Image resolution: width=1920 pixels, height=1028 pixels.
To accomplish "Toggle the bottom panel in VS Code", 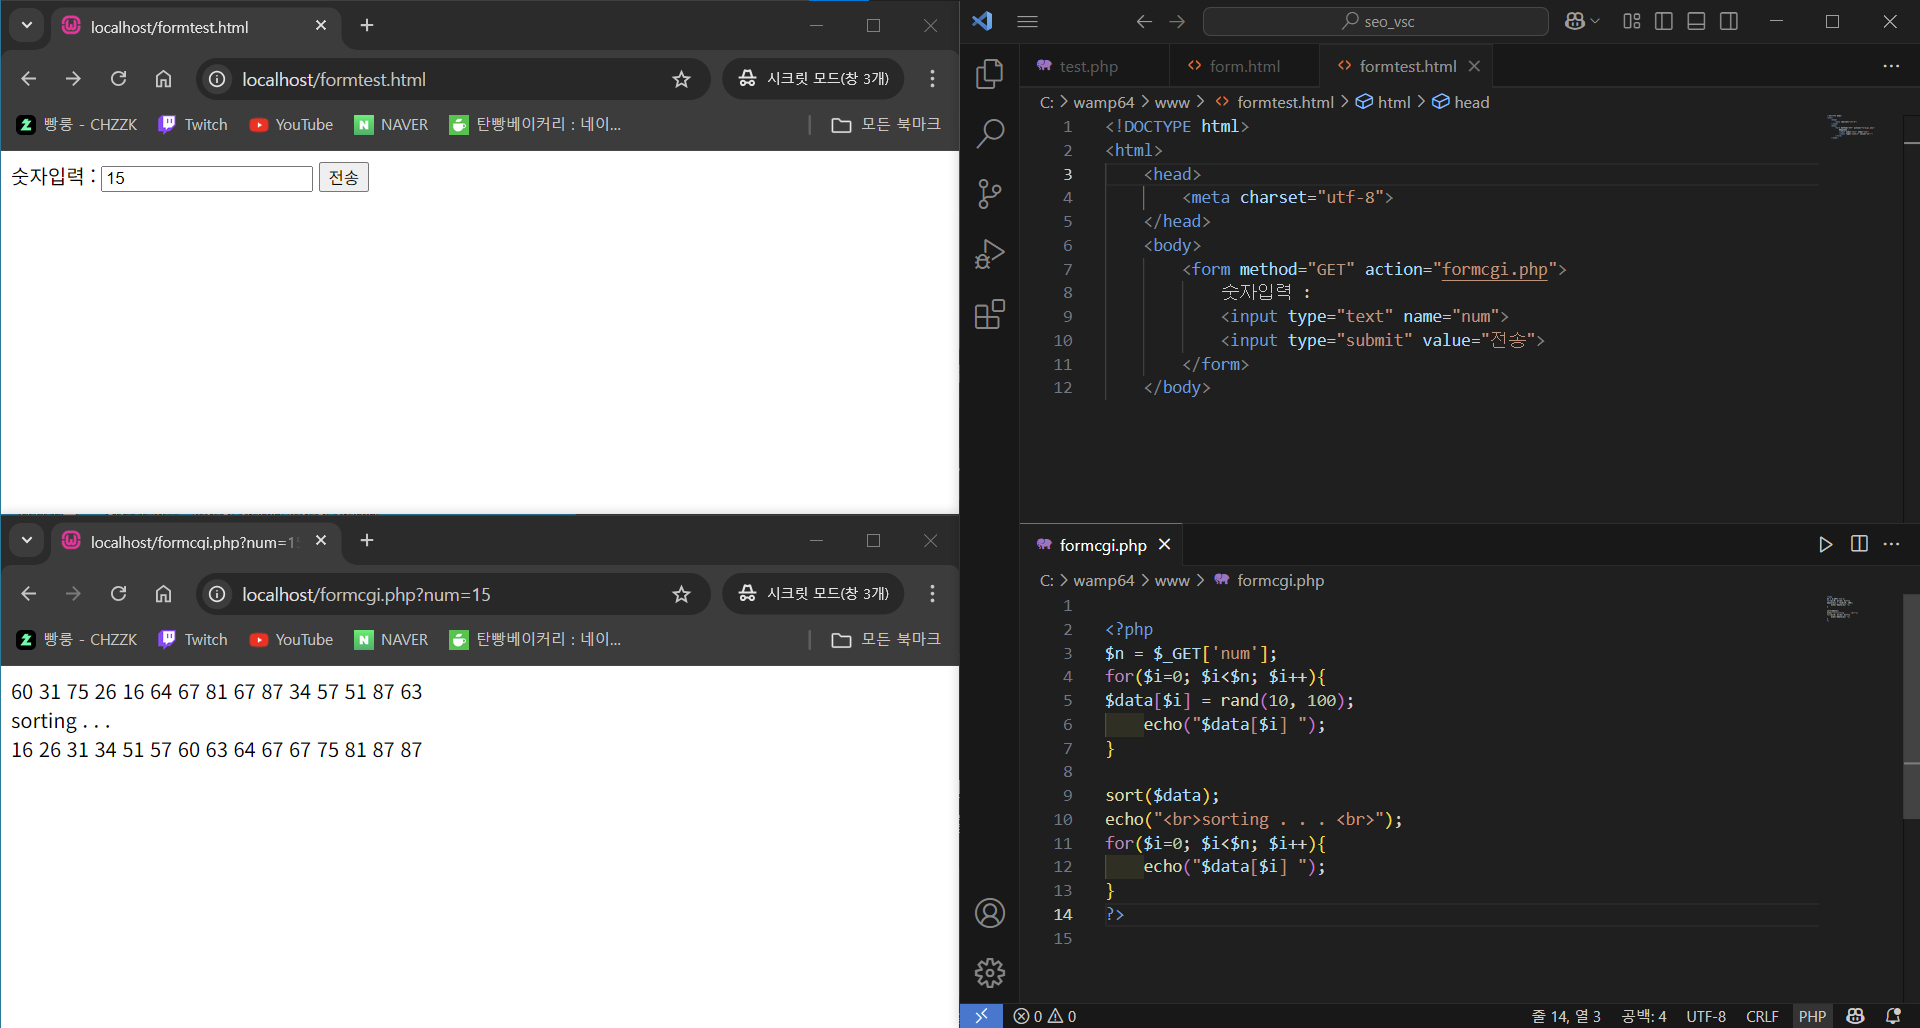I will 1696,21.
